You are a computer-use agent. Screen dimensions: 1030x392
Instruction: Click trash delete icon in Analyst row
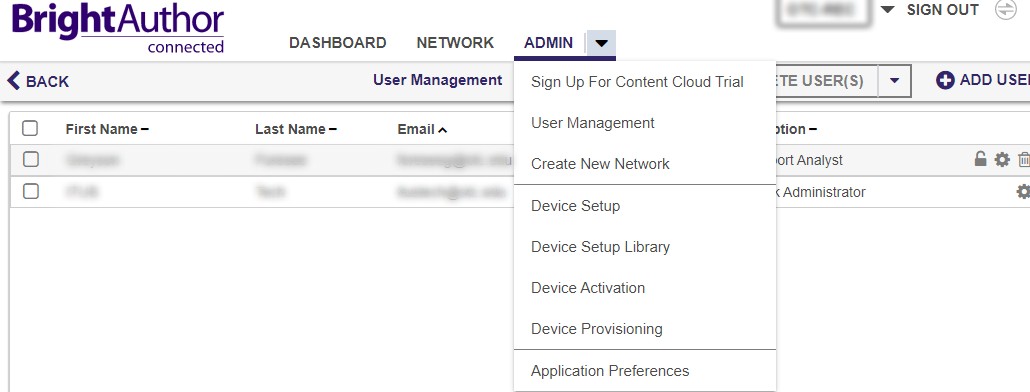point(1023,160)
